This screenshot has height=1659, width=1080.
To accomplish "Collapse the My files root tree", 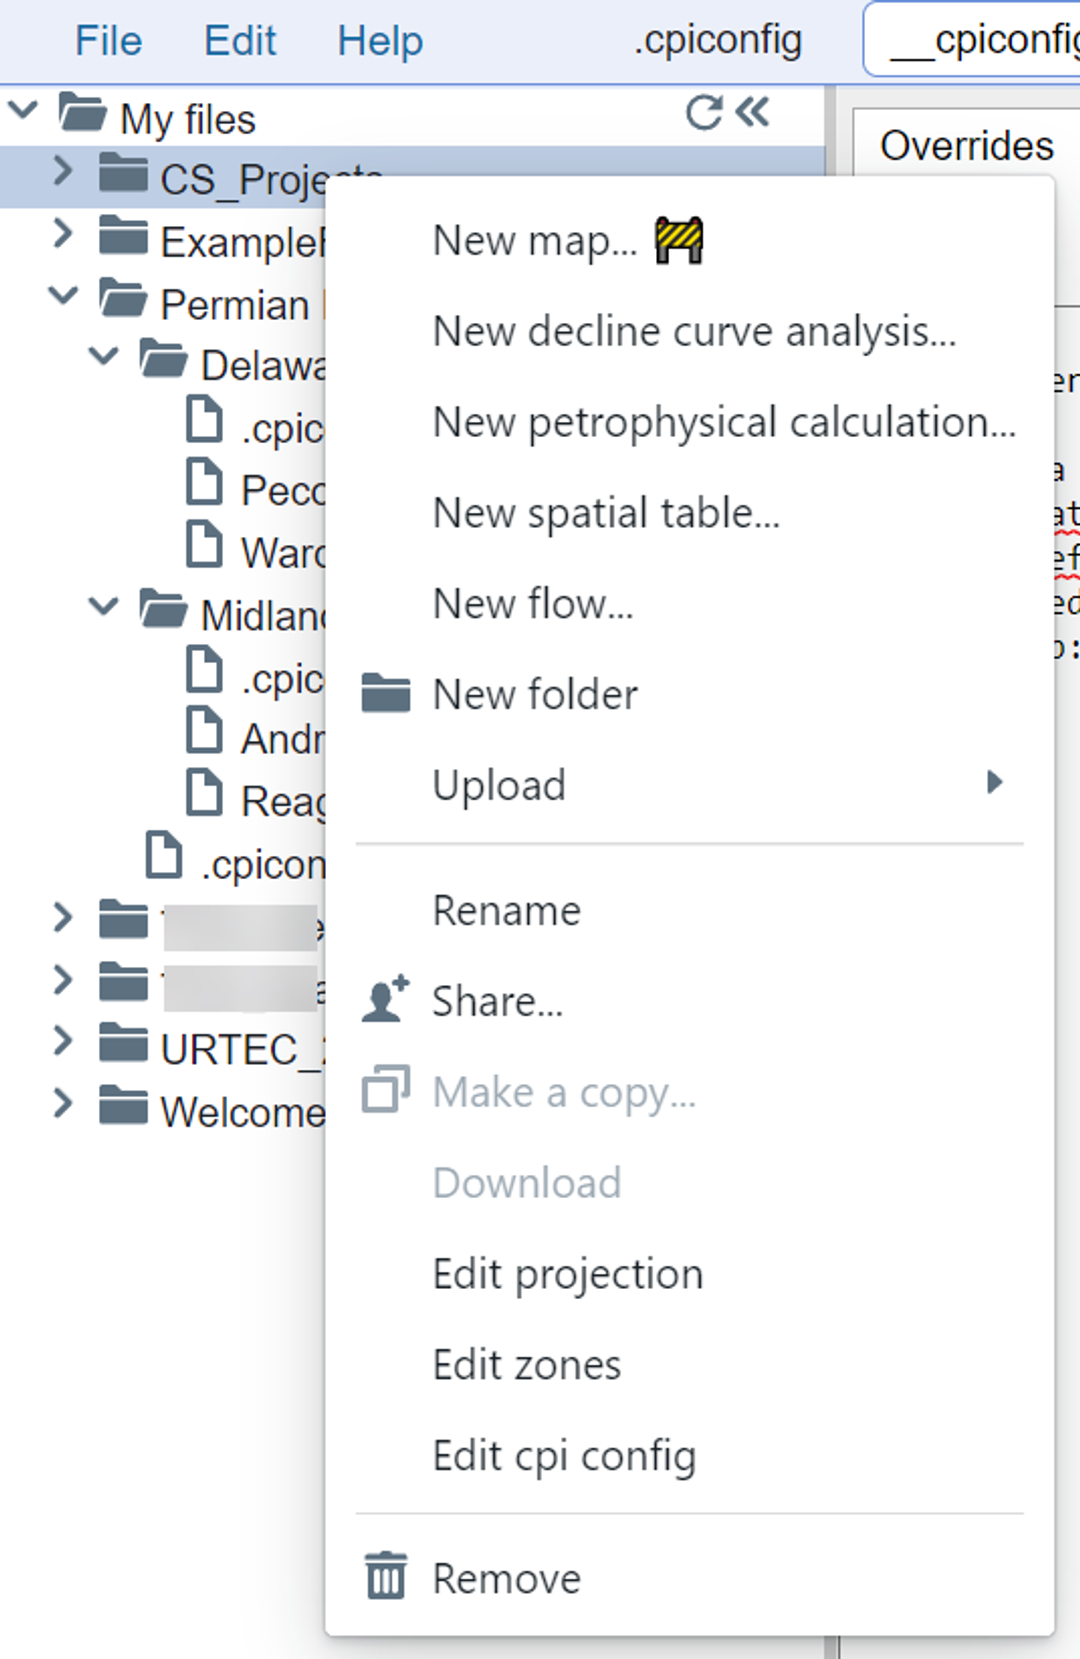I will (23, 110).
